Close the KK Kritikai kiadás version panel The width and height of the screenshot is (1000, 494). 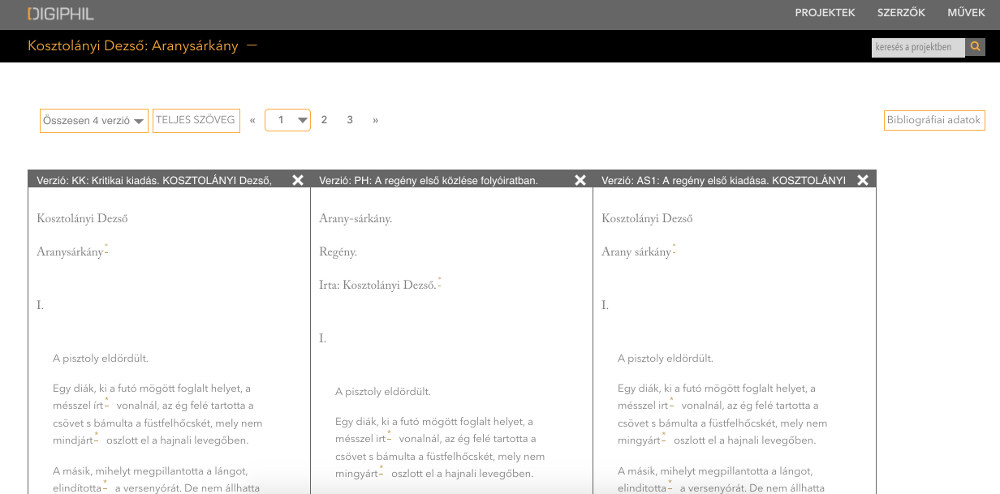(x=298, y=180)
